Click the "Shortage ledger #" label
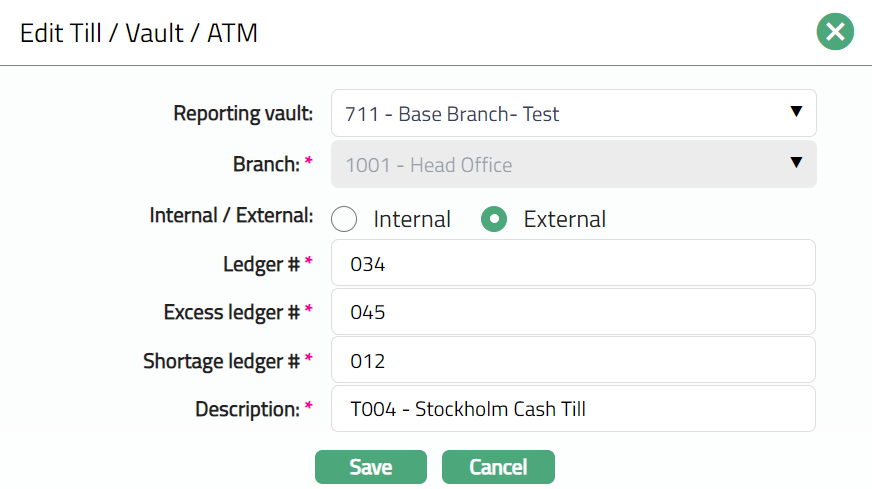This screenshot has height=489, width=872. click(221, 360)
